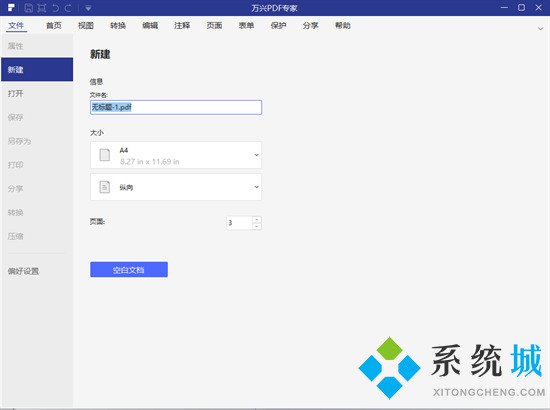Viewport: 550px width, 410px height.
Task: Switch to the 保护 tab
Action: [x=279, y=26]
